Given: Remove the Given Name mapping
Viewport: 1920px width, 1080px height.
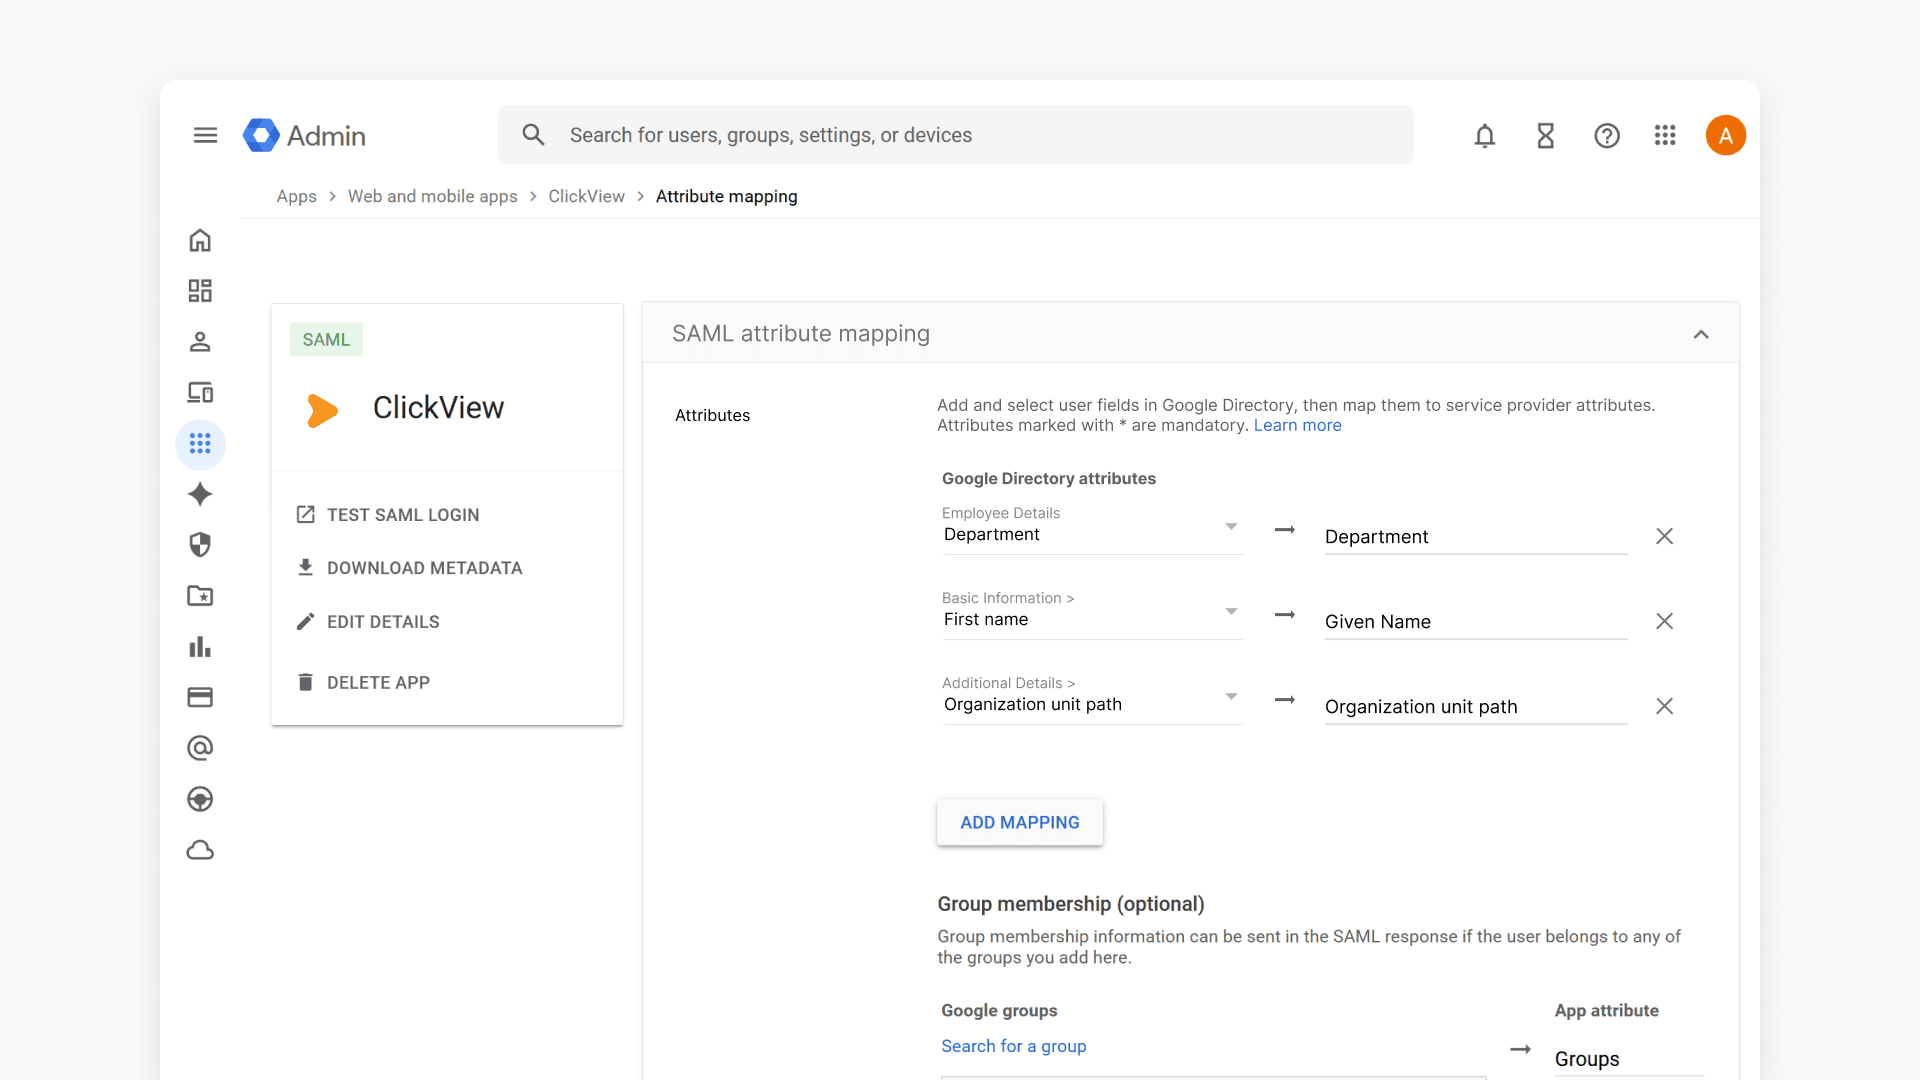Looking at the screenshot, I should (x=1664, y=621).
